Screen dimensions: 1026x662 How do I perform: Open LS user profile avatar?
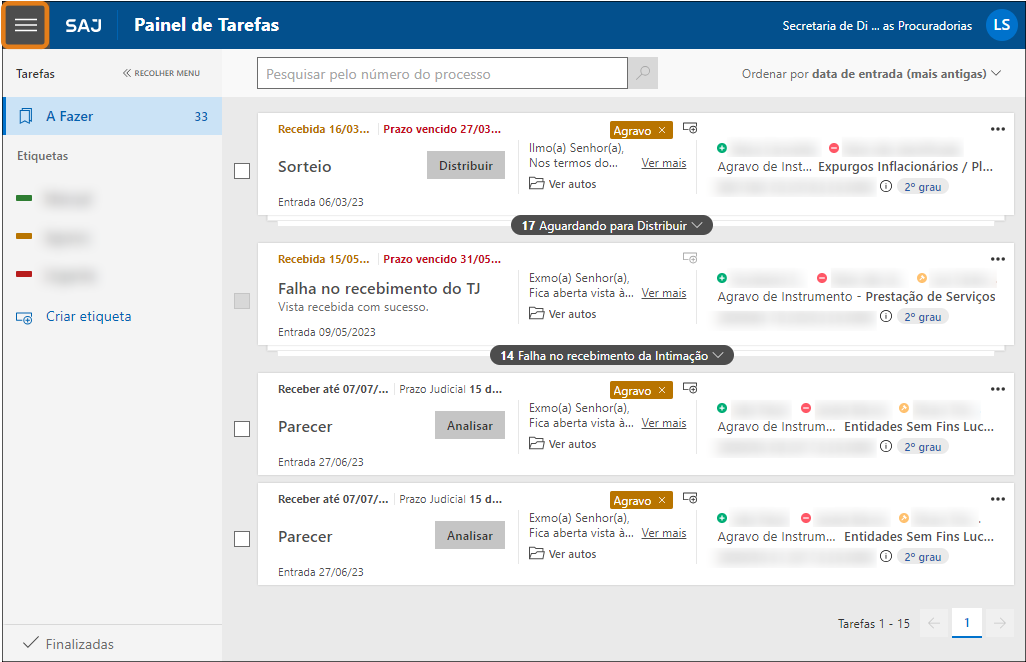coord(1000,26)
